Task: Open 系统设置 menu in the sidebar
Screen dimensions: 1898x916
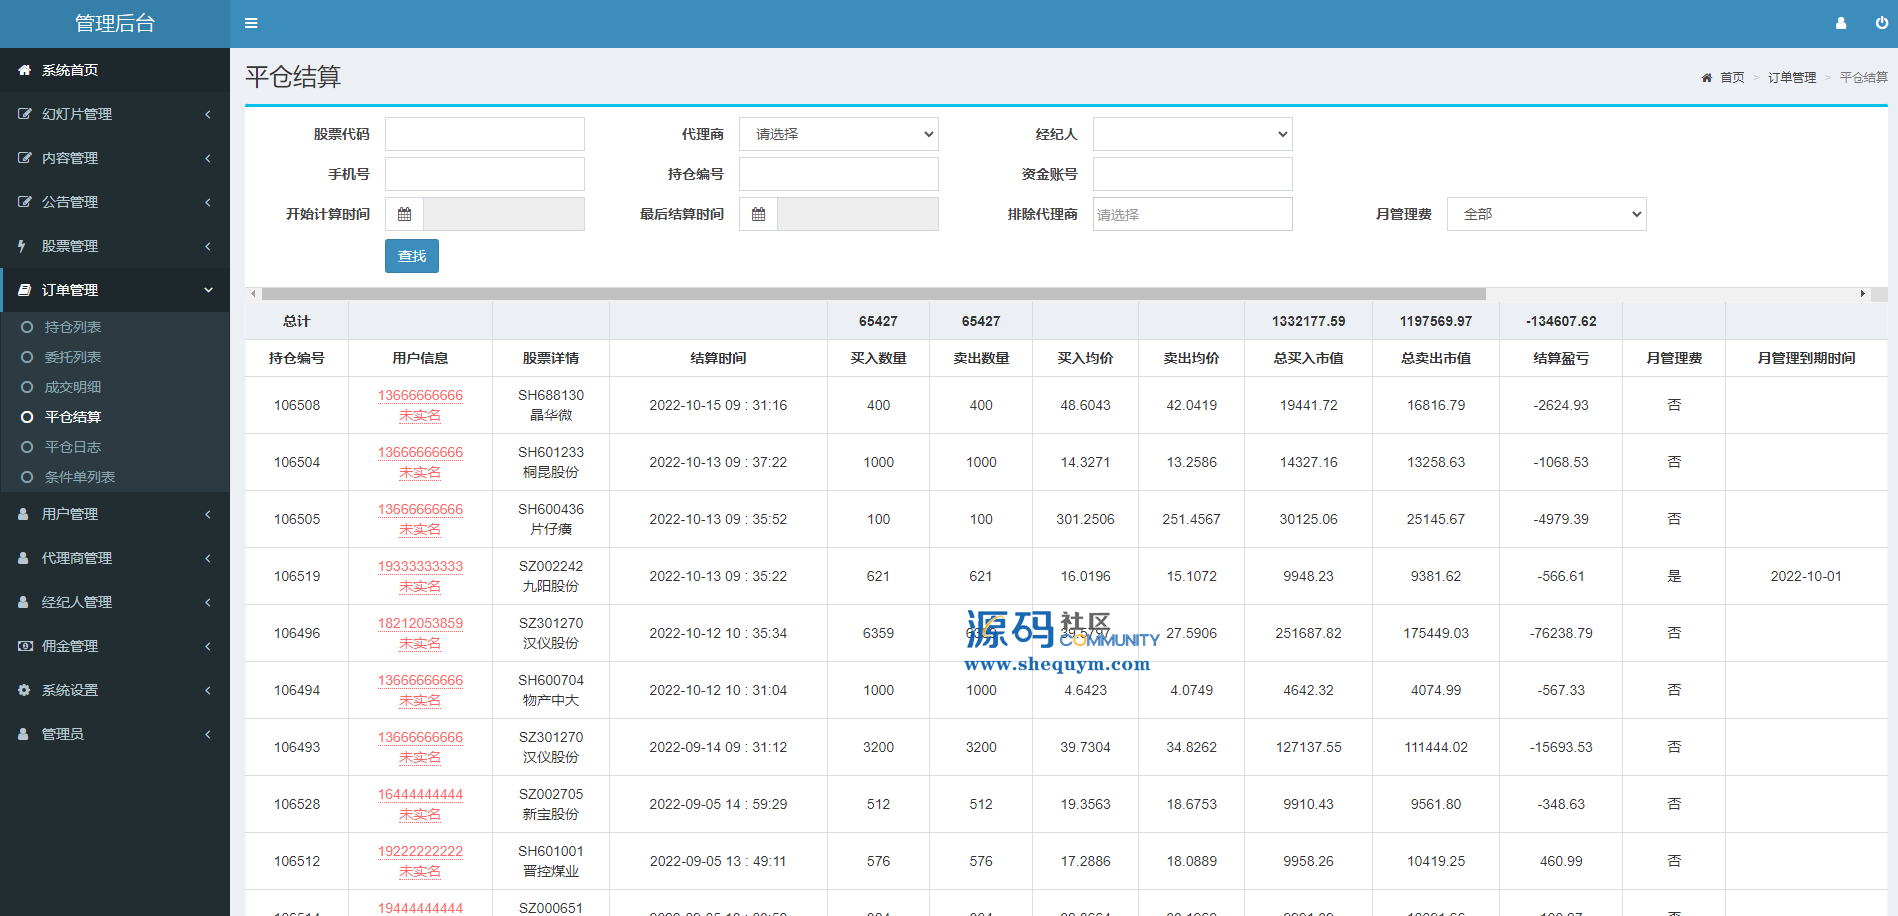Action: (x=115, y=690)
